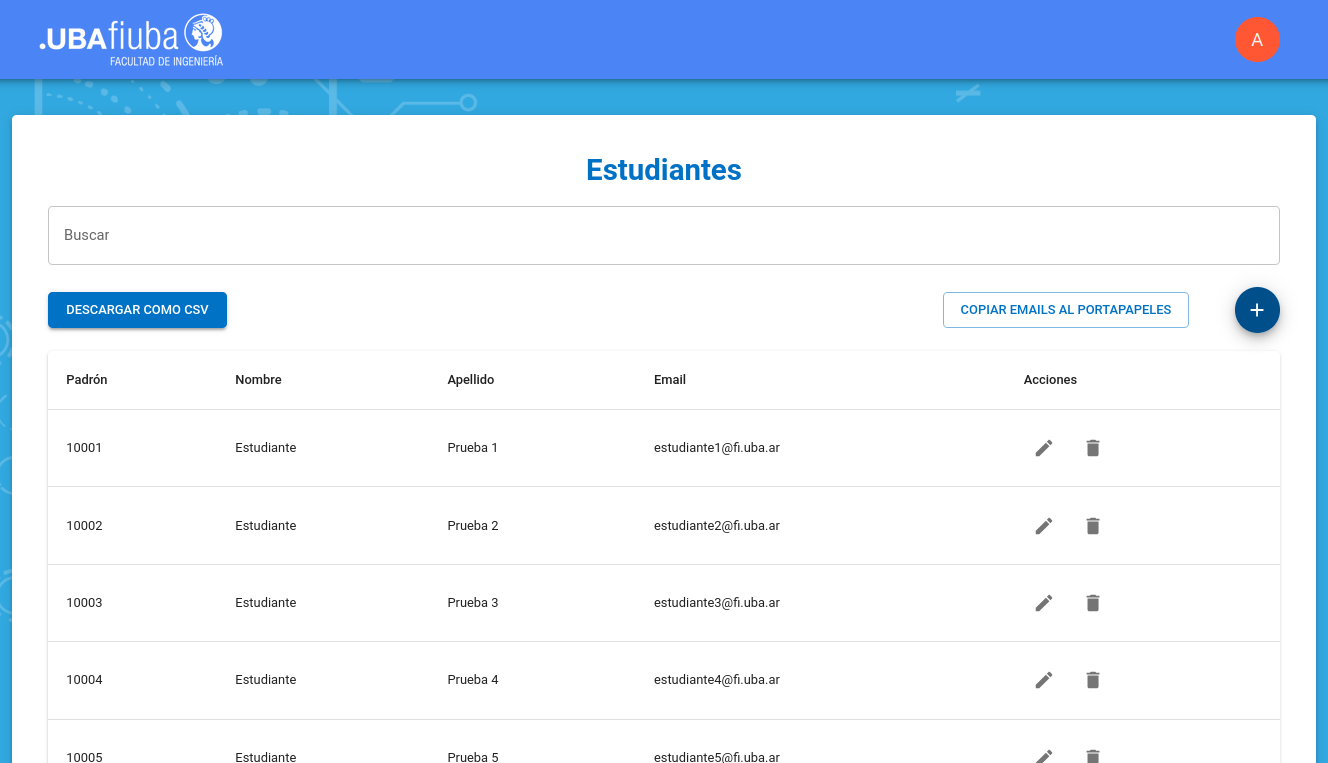
Task: Select the estudiante1@fi.uba.ar email cell
Action: click(717, 448)
